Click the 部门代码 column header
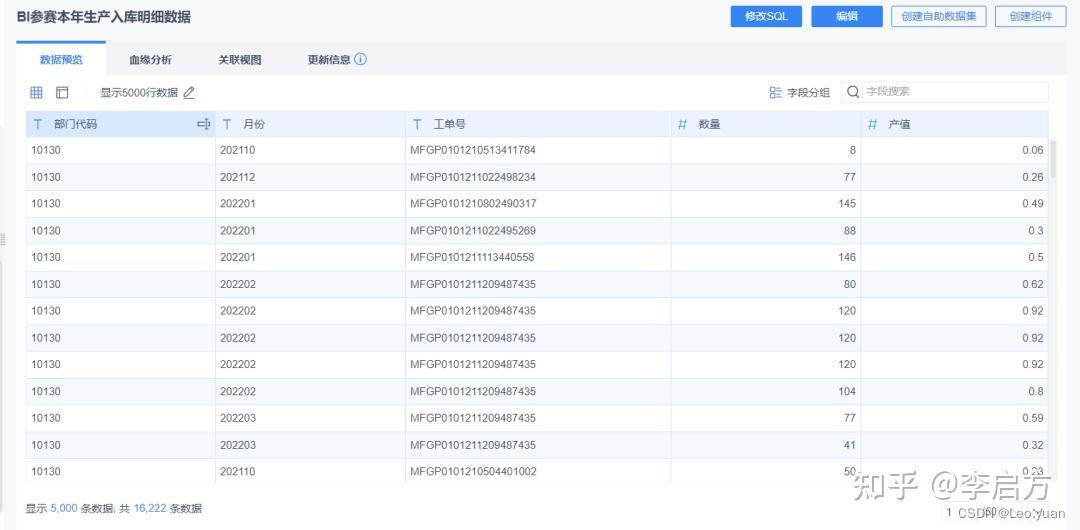This screenshot has width=1080, height=530. [121, 124]
